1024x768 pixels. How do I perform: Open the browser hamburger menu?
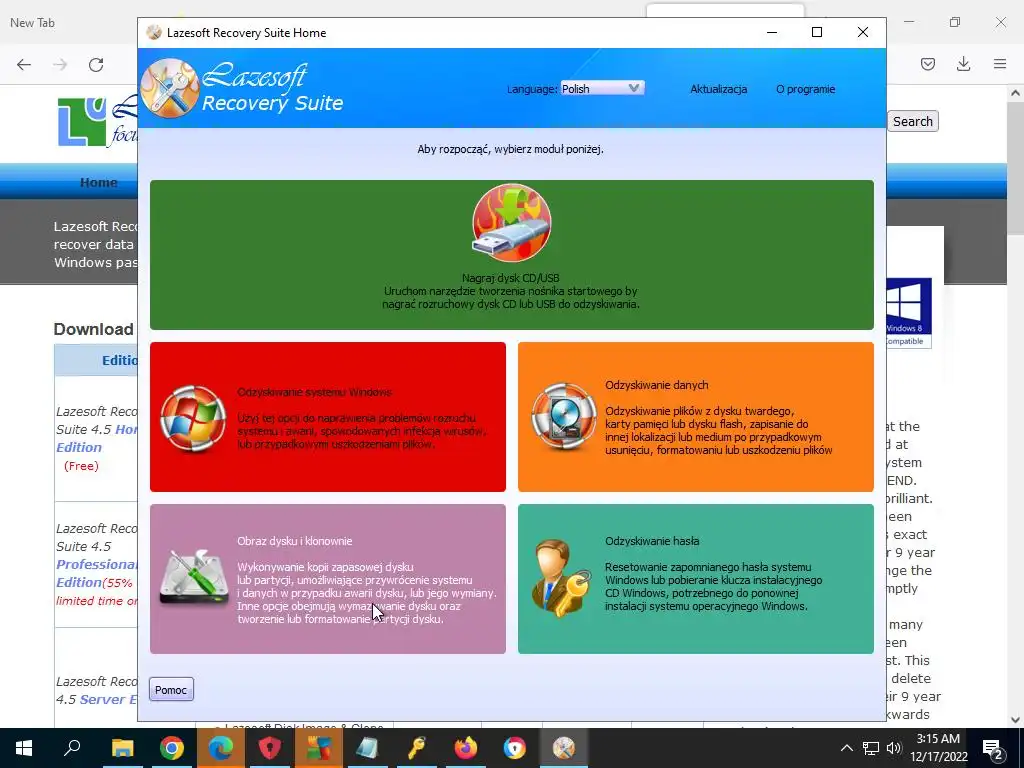pyautogui.click(x=1000, y=64)
